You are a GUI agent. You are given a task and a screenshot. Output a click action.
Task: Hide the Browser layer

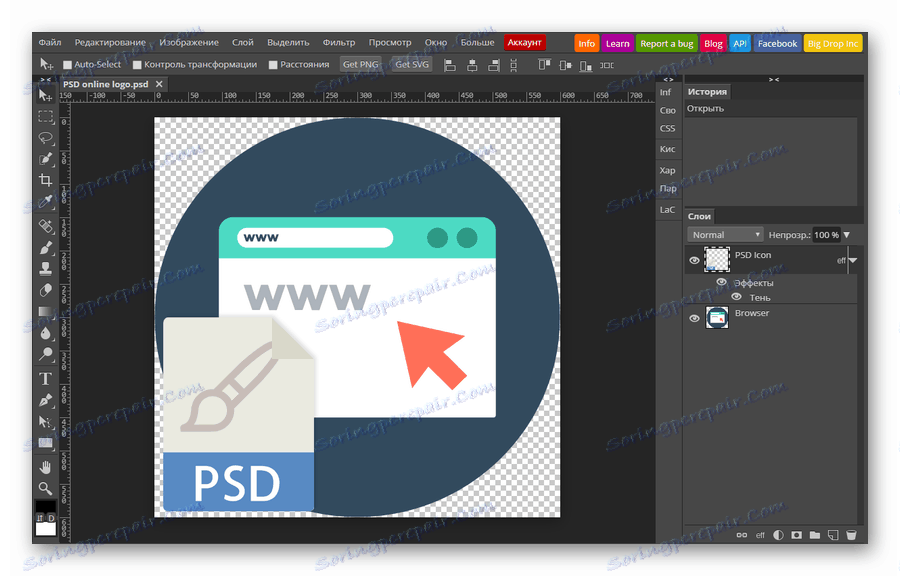point(694,318)
